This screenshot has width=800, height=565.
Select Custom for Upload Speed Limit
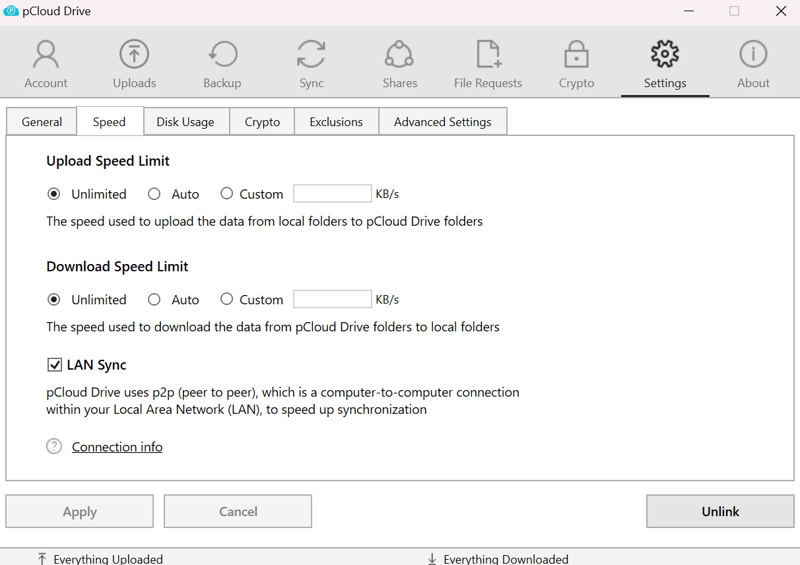pyautogui.click(x=227, y=193)
